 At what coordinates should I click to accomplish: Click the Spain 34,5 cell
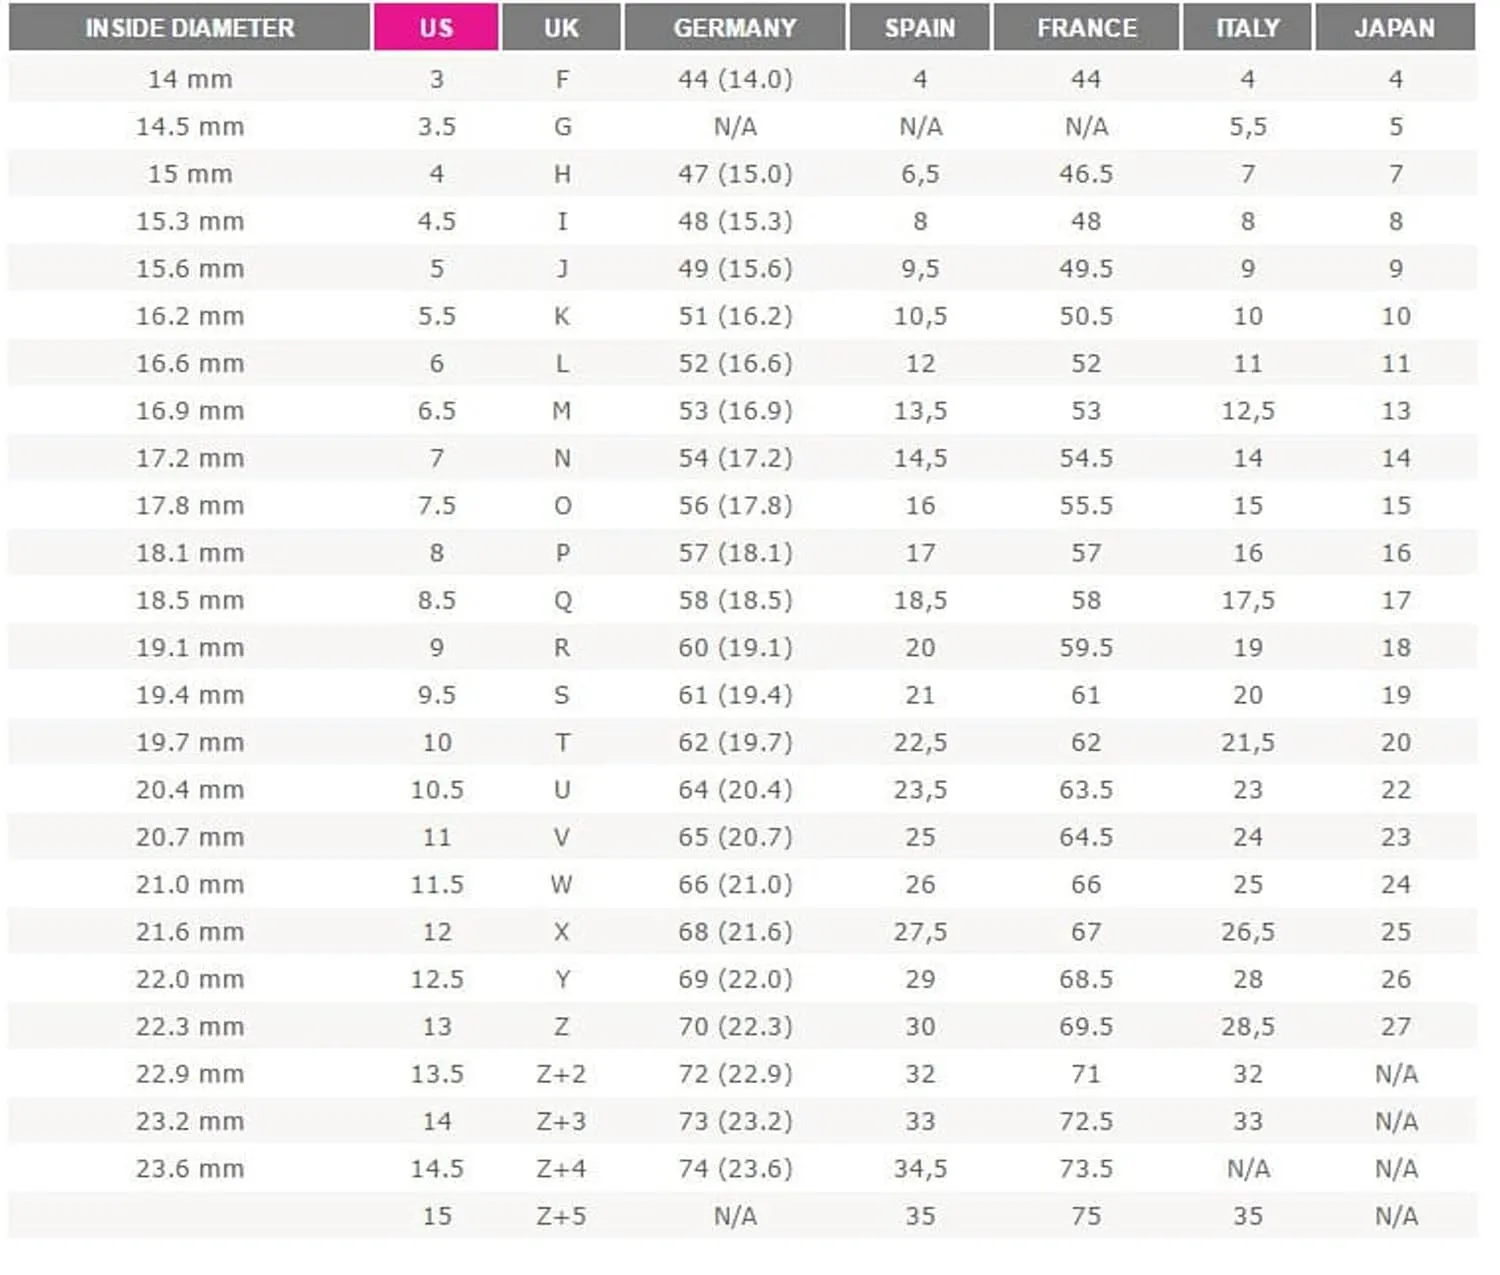point(920,1169)
